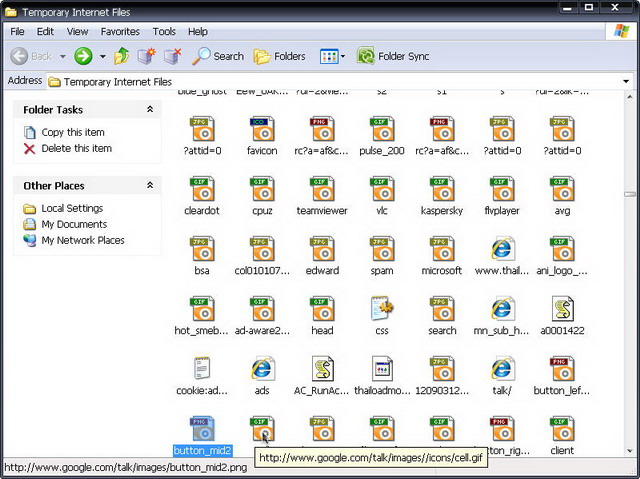
Task: Select the teamviewer GIF file icon
Action: click(x=322, y=189)
